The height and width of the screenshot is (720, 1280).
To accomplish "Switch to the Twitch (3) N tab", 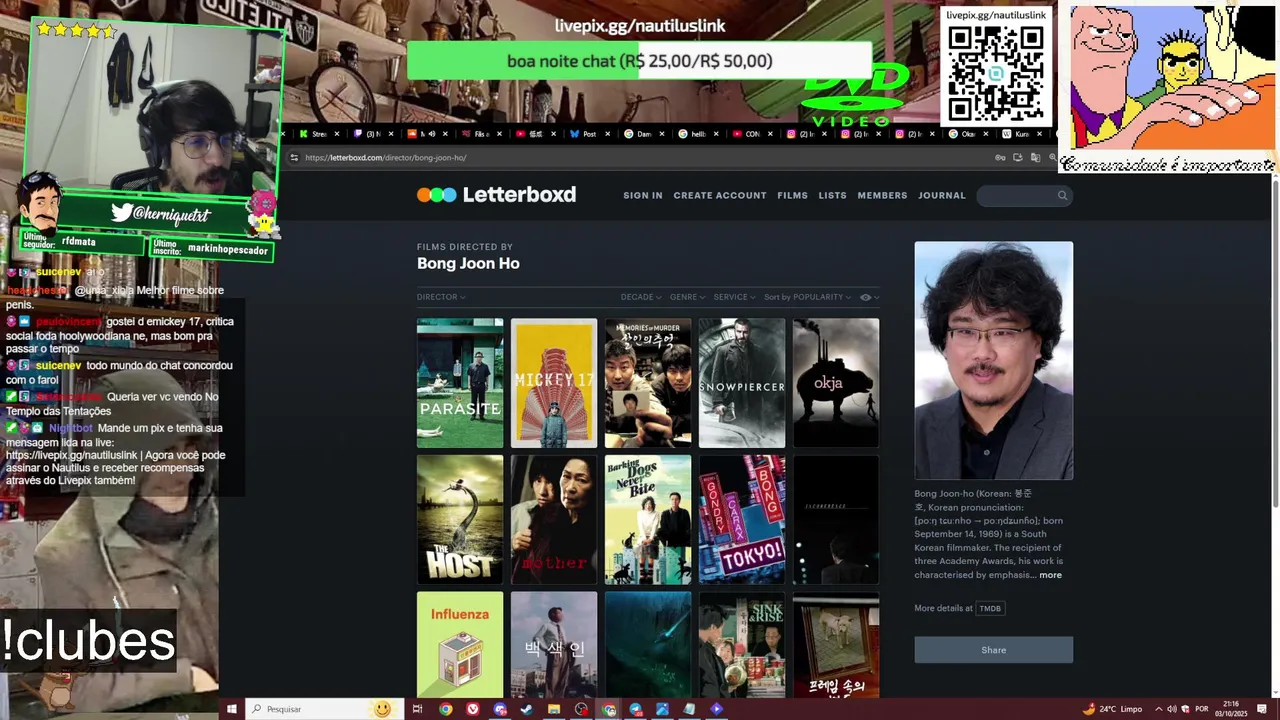I will pyautogui.click(x=372, y=134).
